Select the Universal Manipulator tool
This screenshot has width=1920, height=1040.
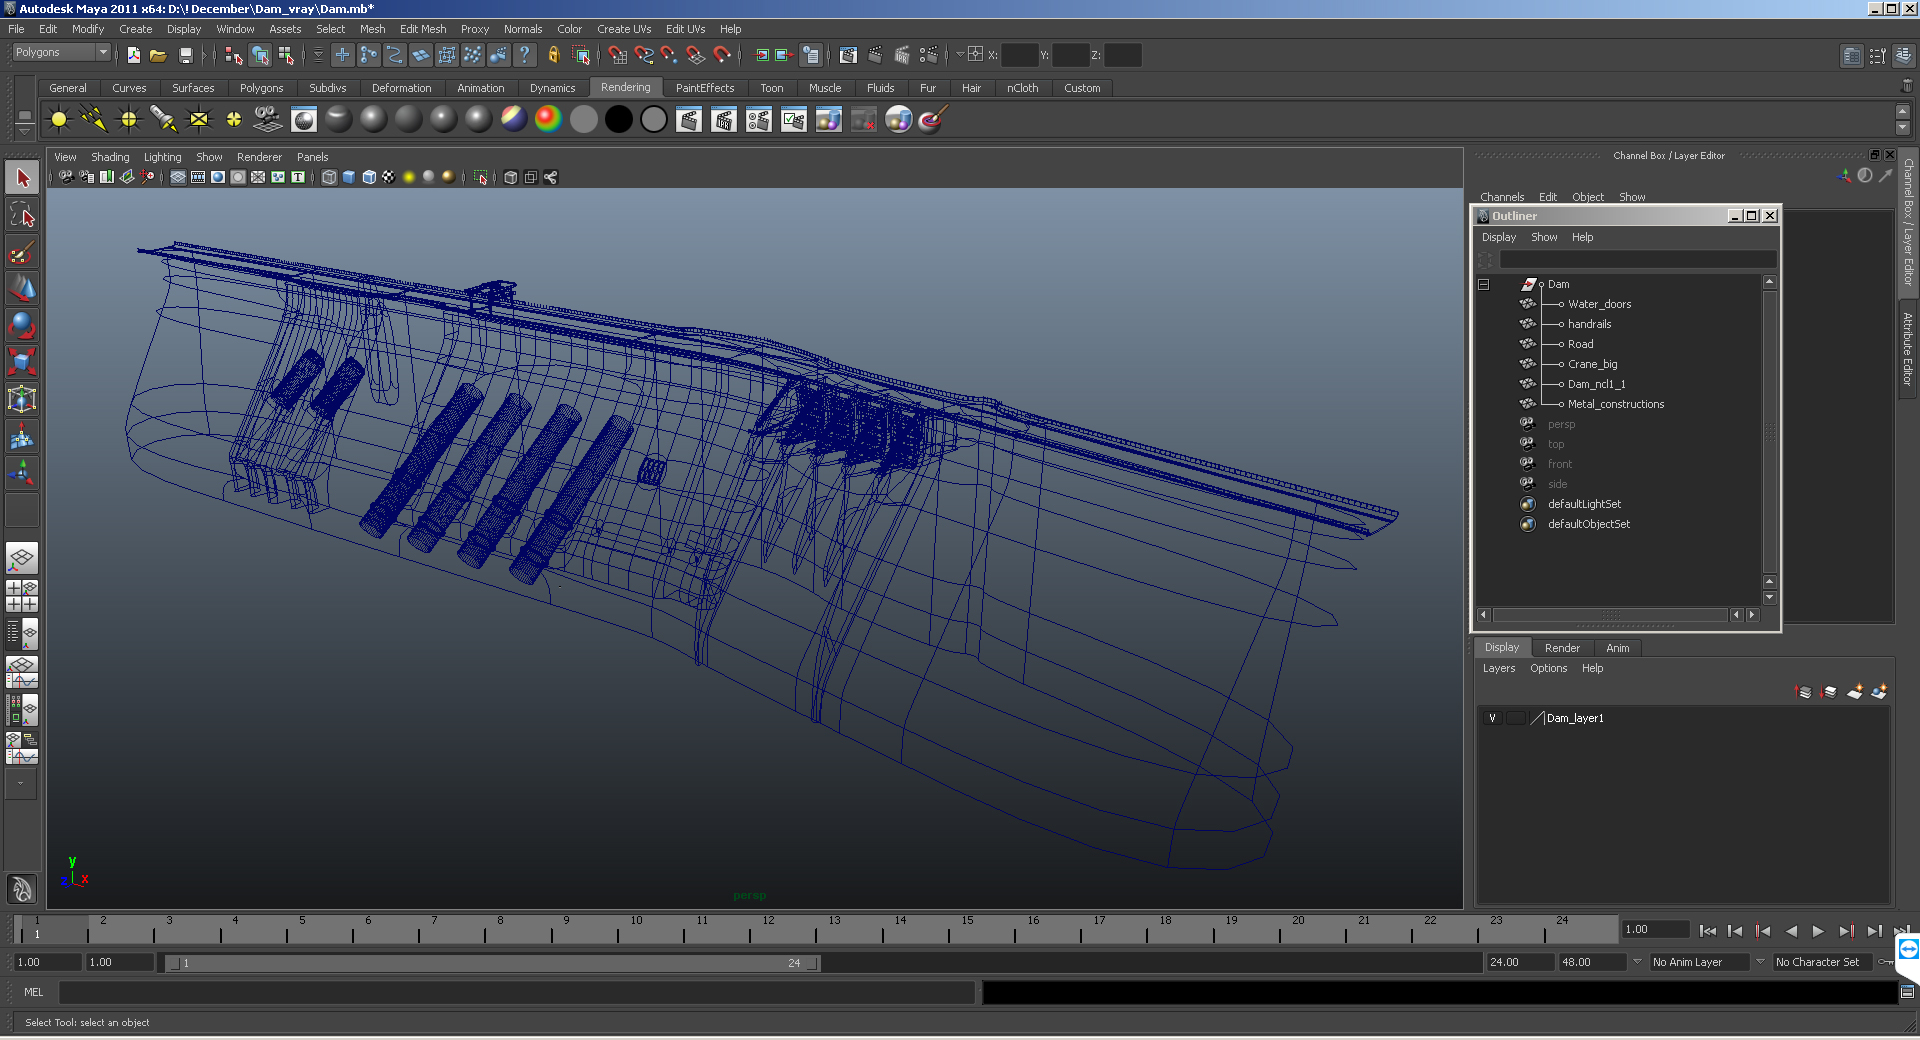coord(22,399)
